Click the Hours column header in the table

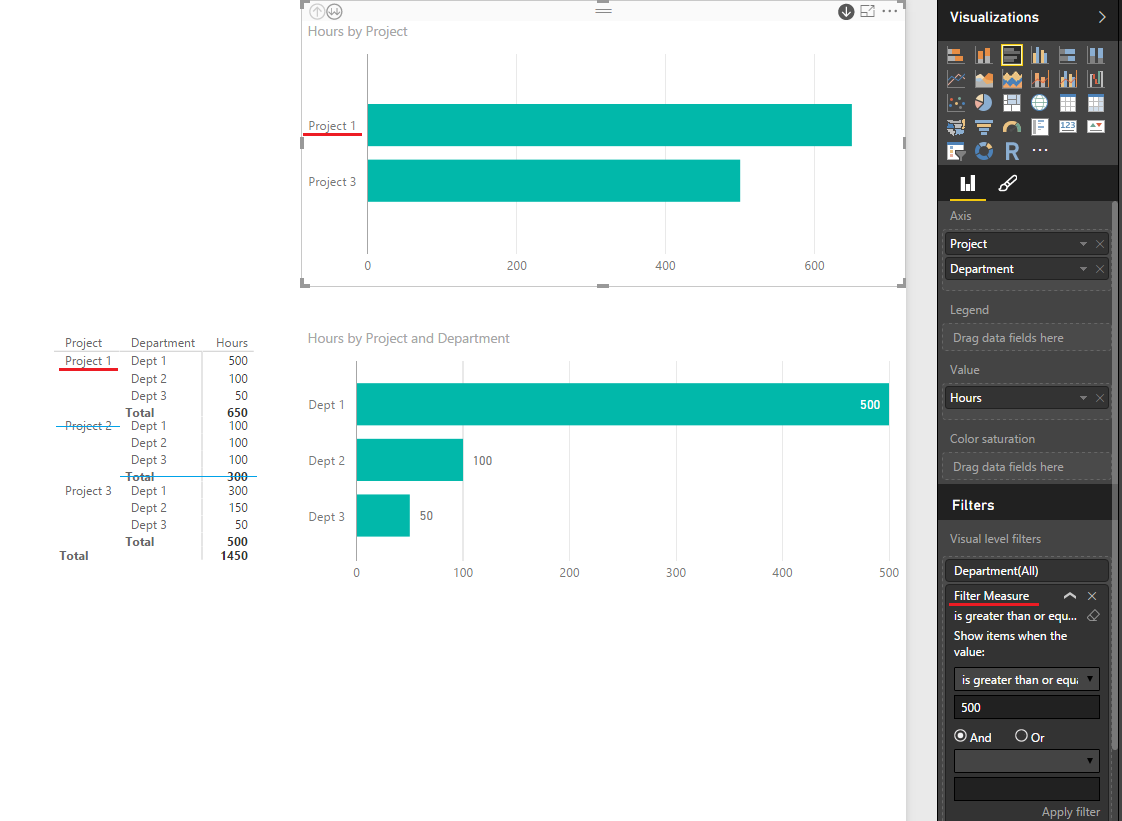pyautogui.click(x=232, y=343)
